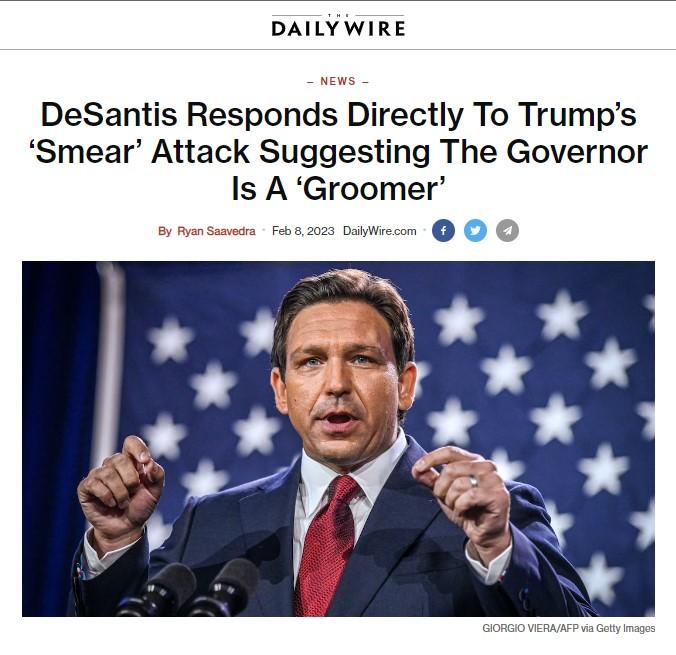Open the NEWS category label
Screen dimensions: 676x655
(338, 81)
